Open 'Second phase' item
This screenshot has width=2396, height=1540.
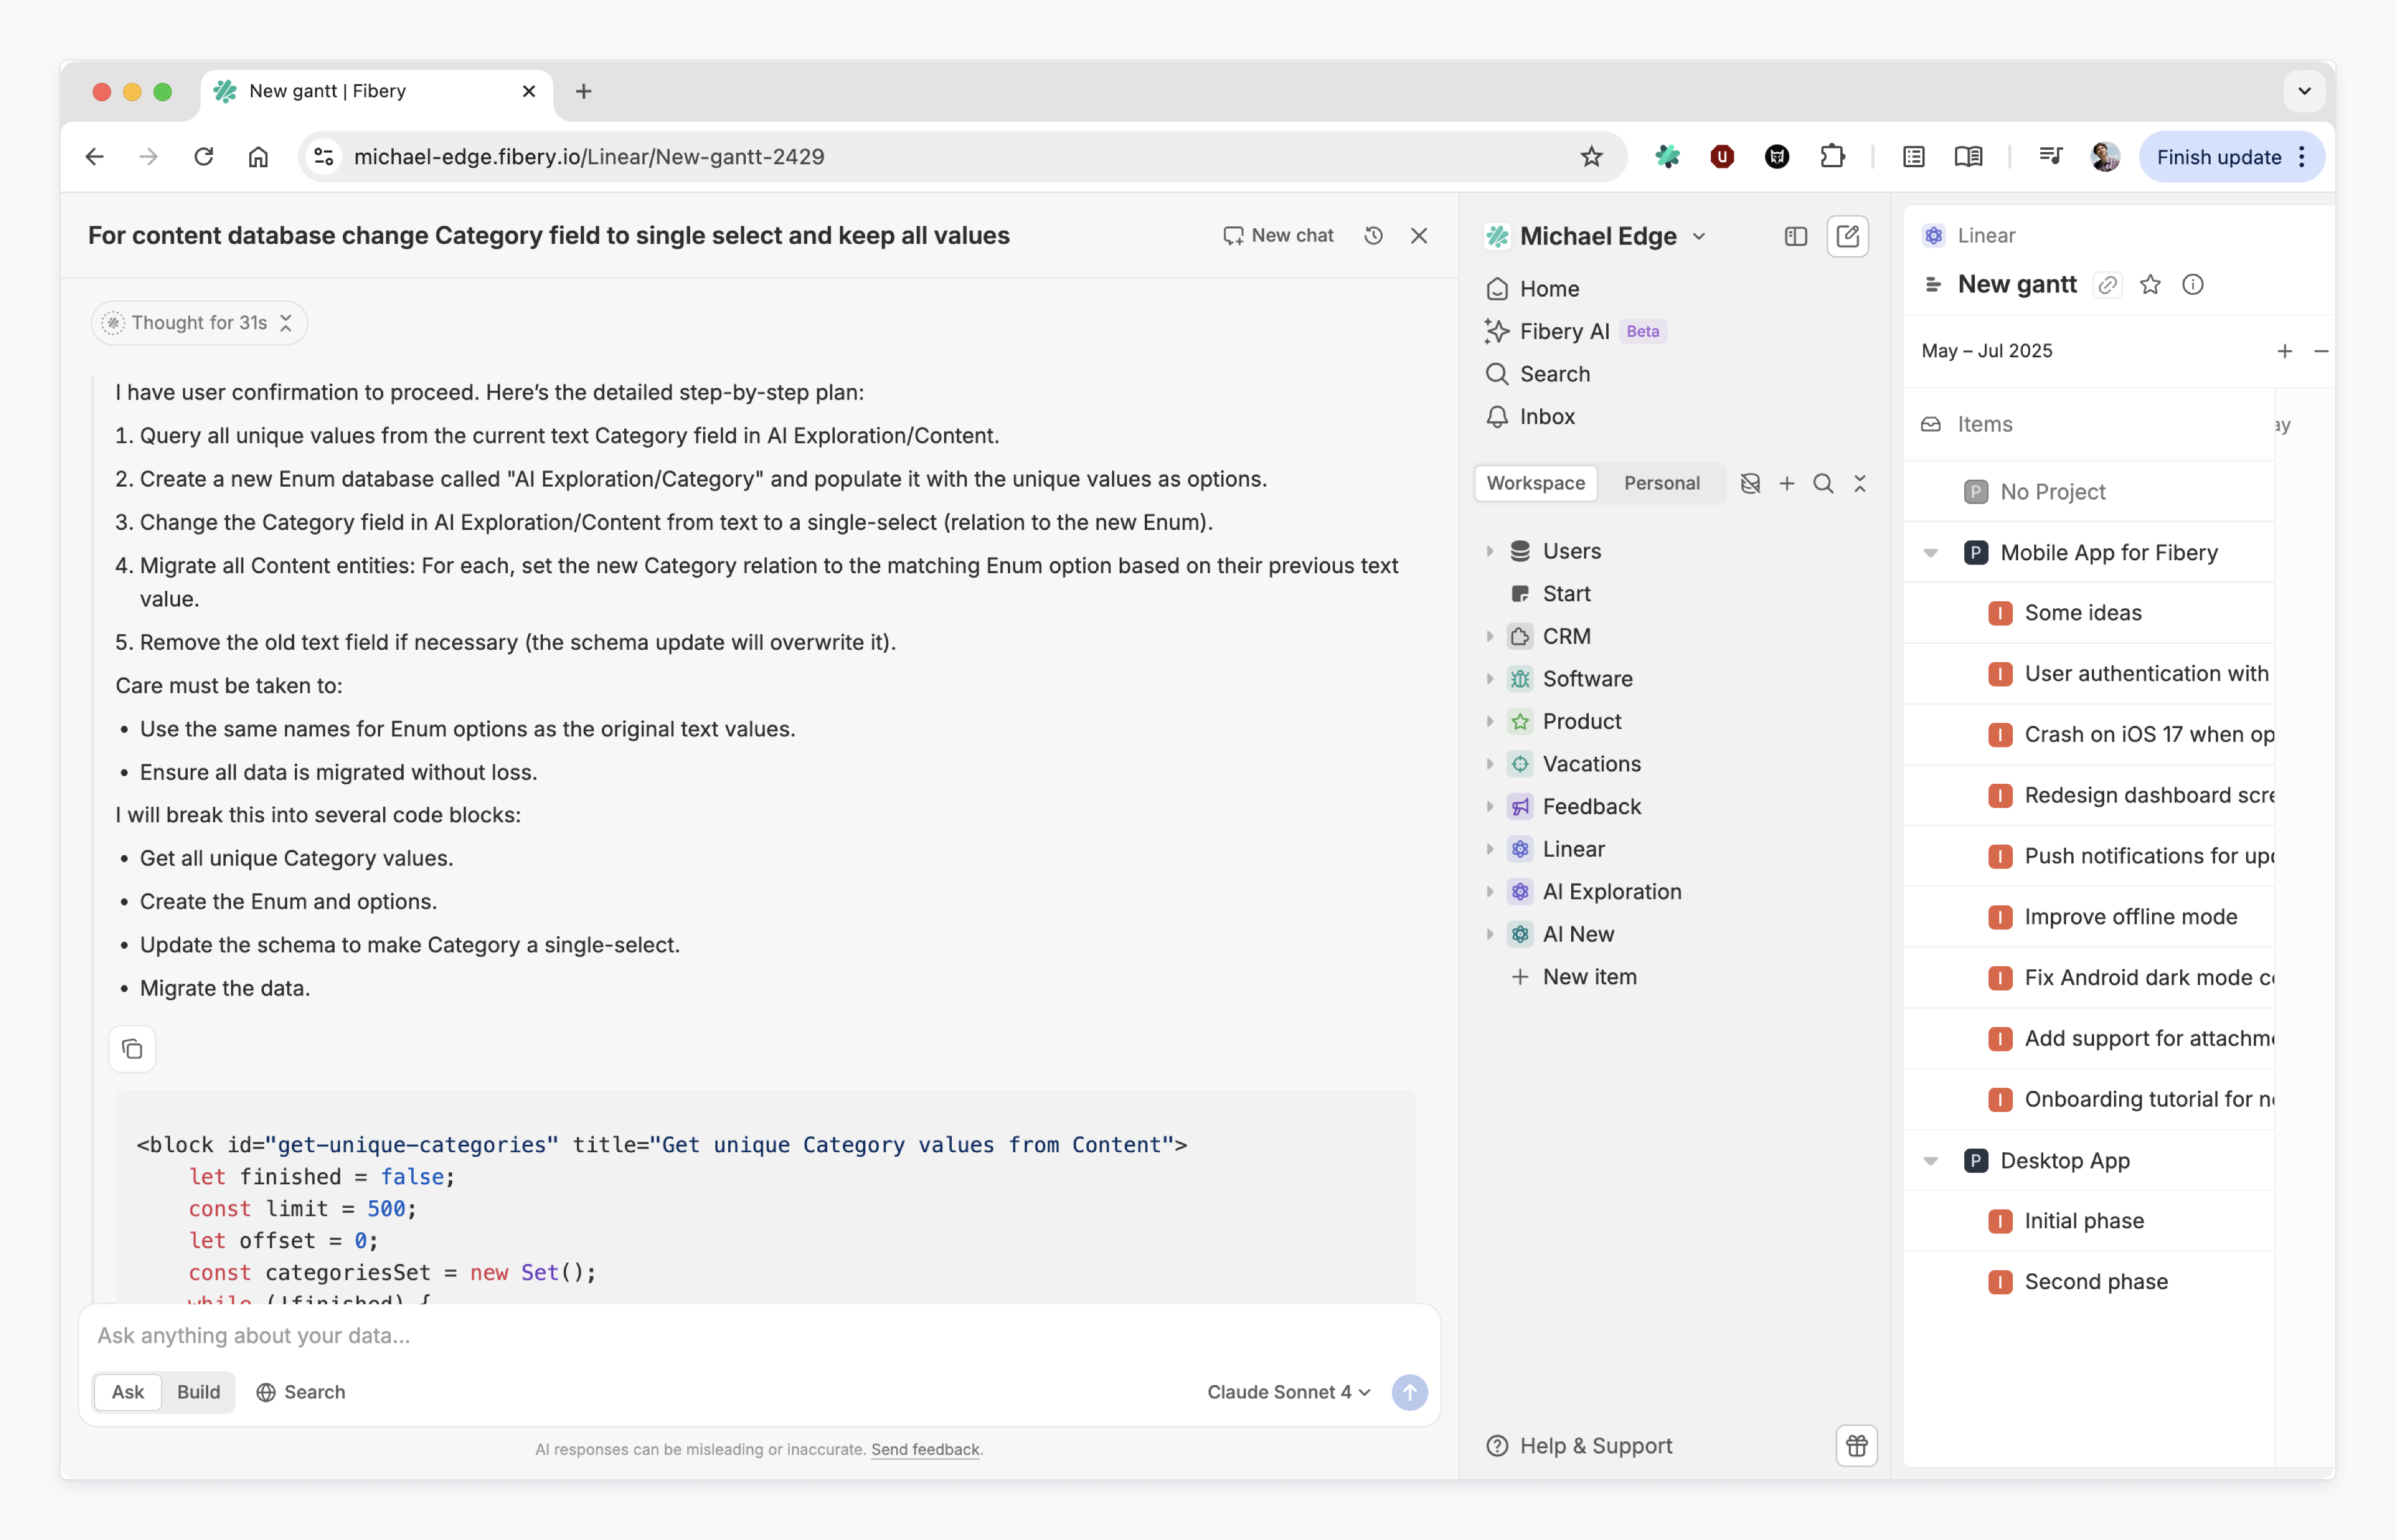(x=2096, y=1282)
